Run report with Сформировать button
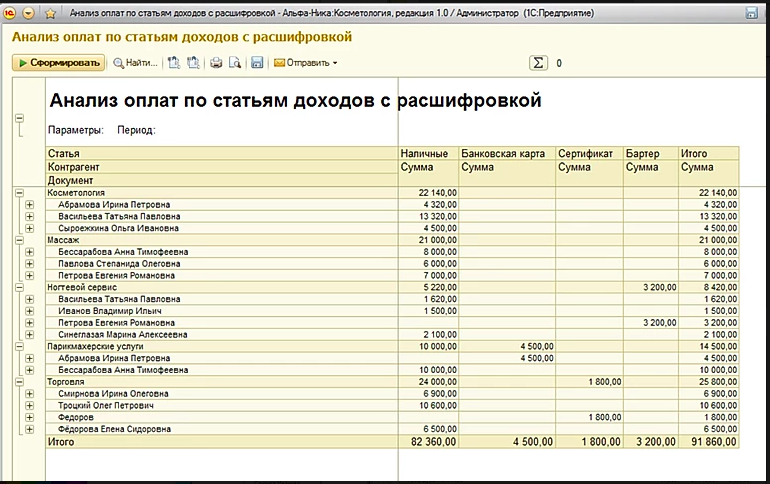This screenshot has width=770, height=484. (x=58, y=63)
